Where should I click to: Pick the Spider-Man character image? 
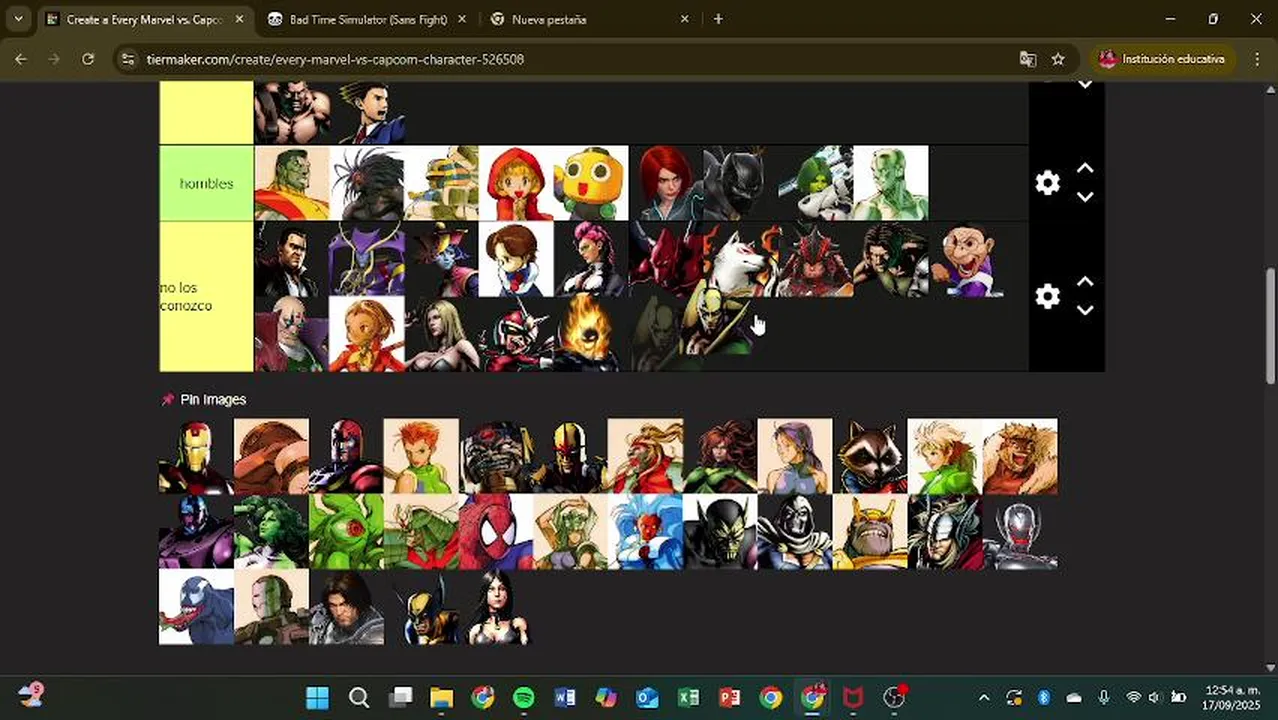[x=496, y=531]
